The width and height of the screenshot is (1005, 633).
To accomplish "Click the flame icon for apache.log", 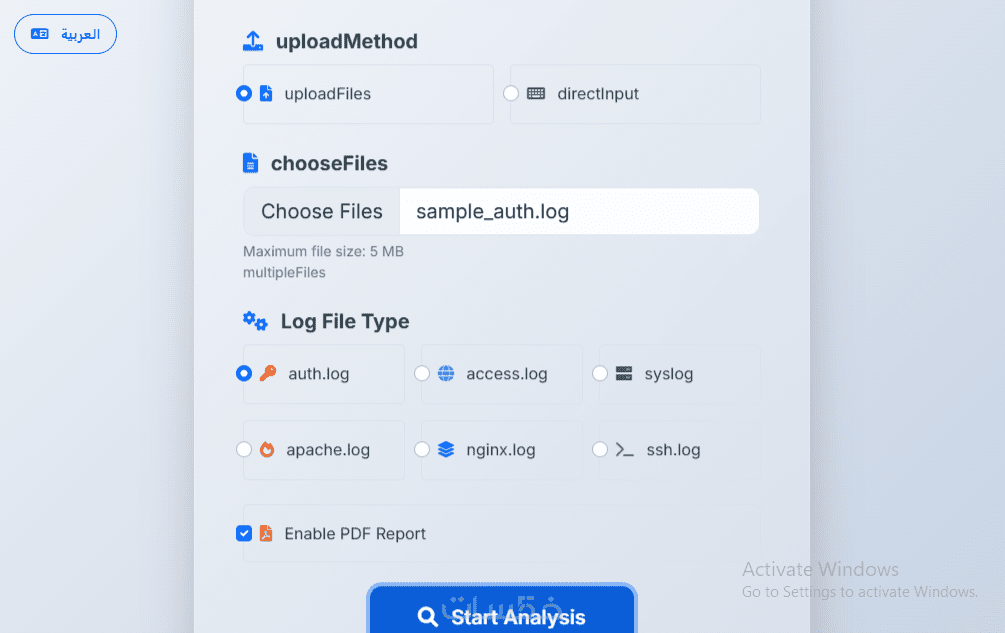I will (x=267, y=450).
